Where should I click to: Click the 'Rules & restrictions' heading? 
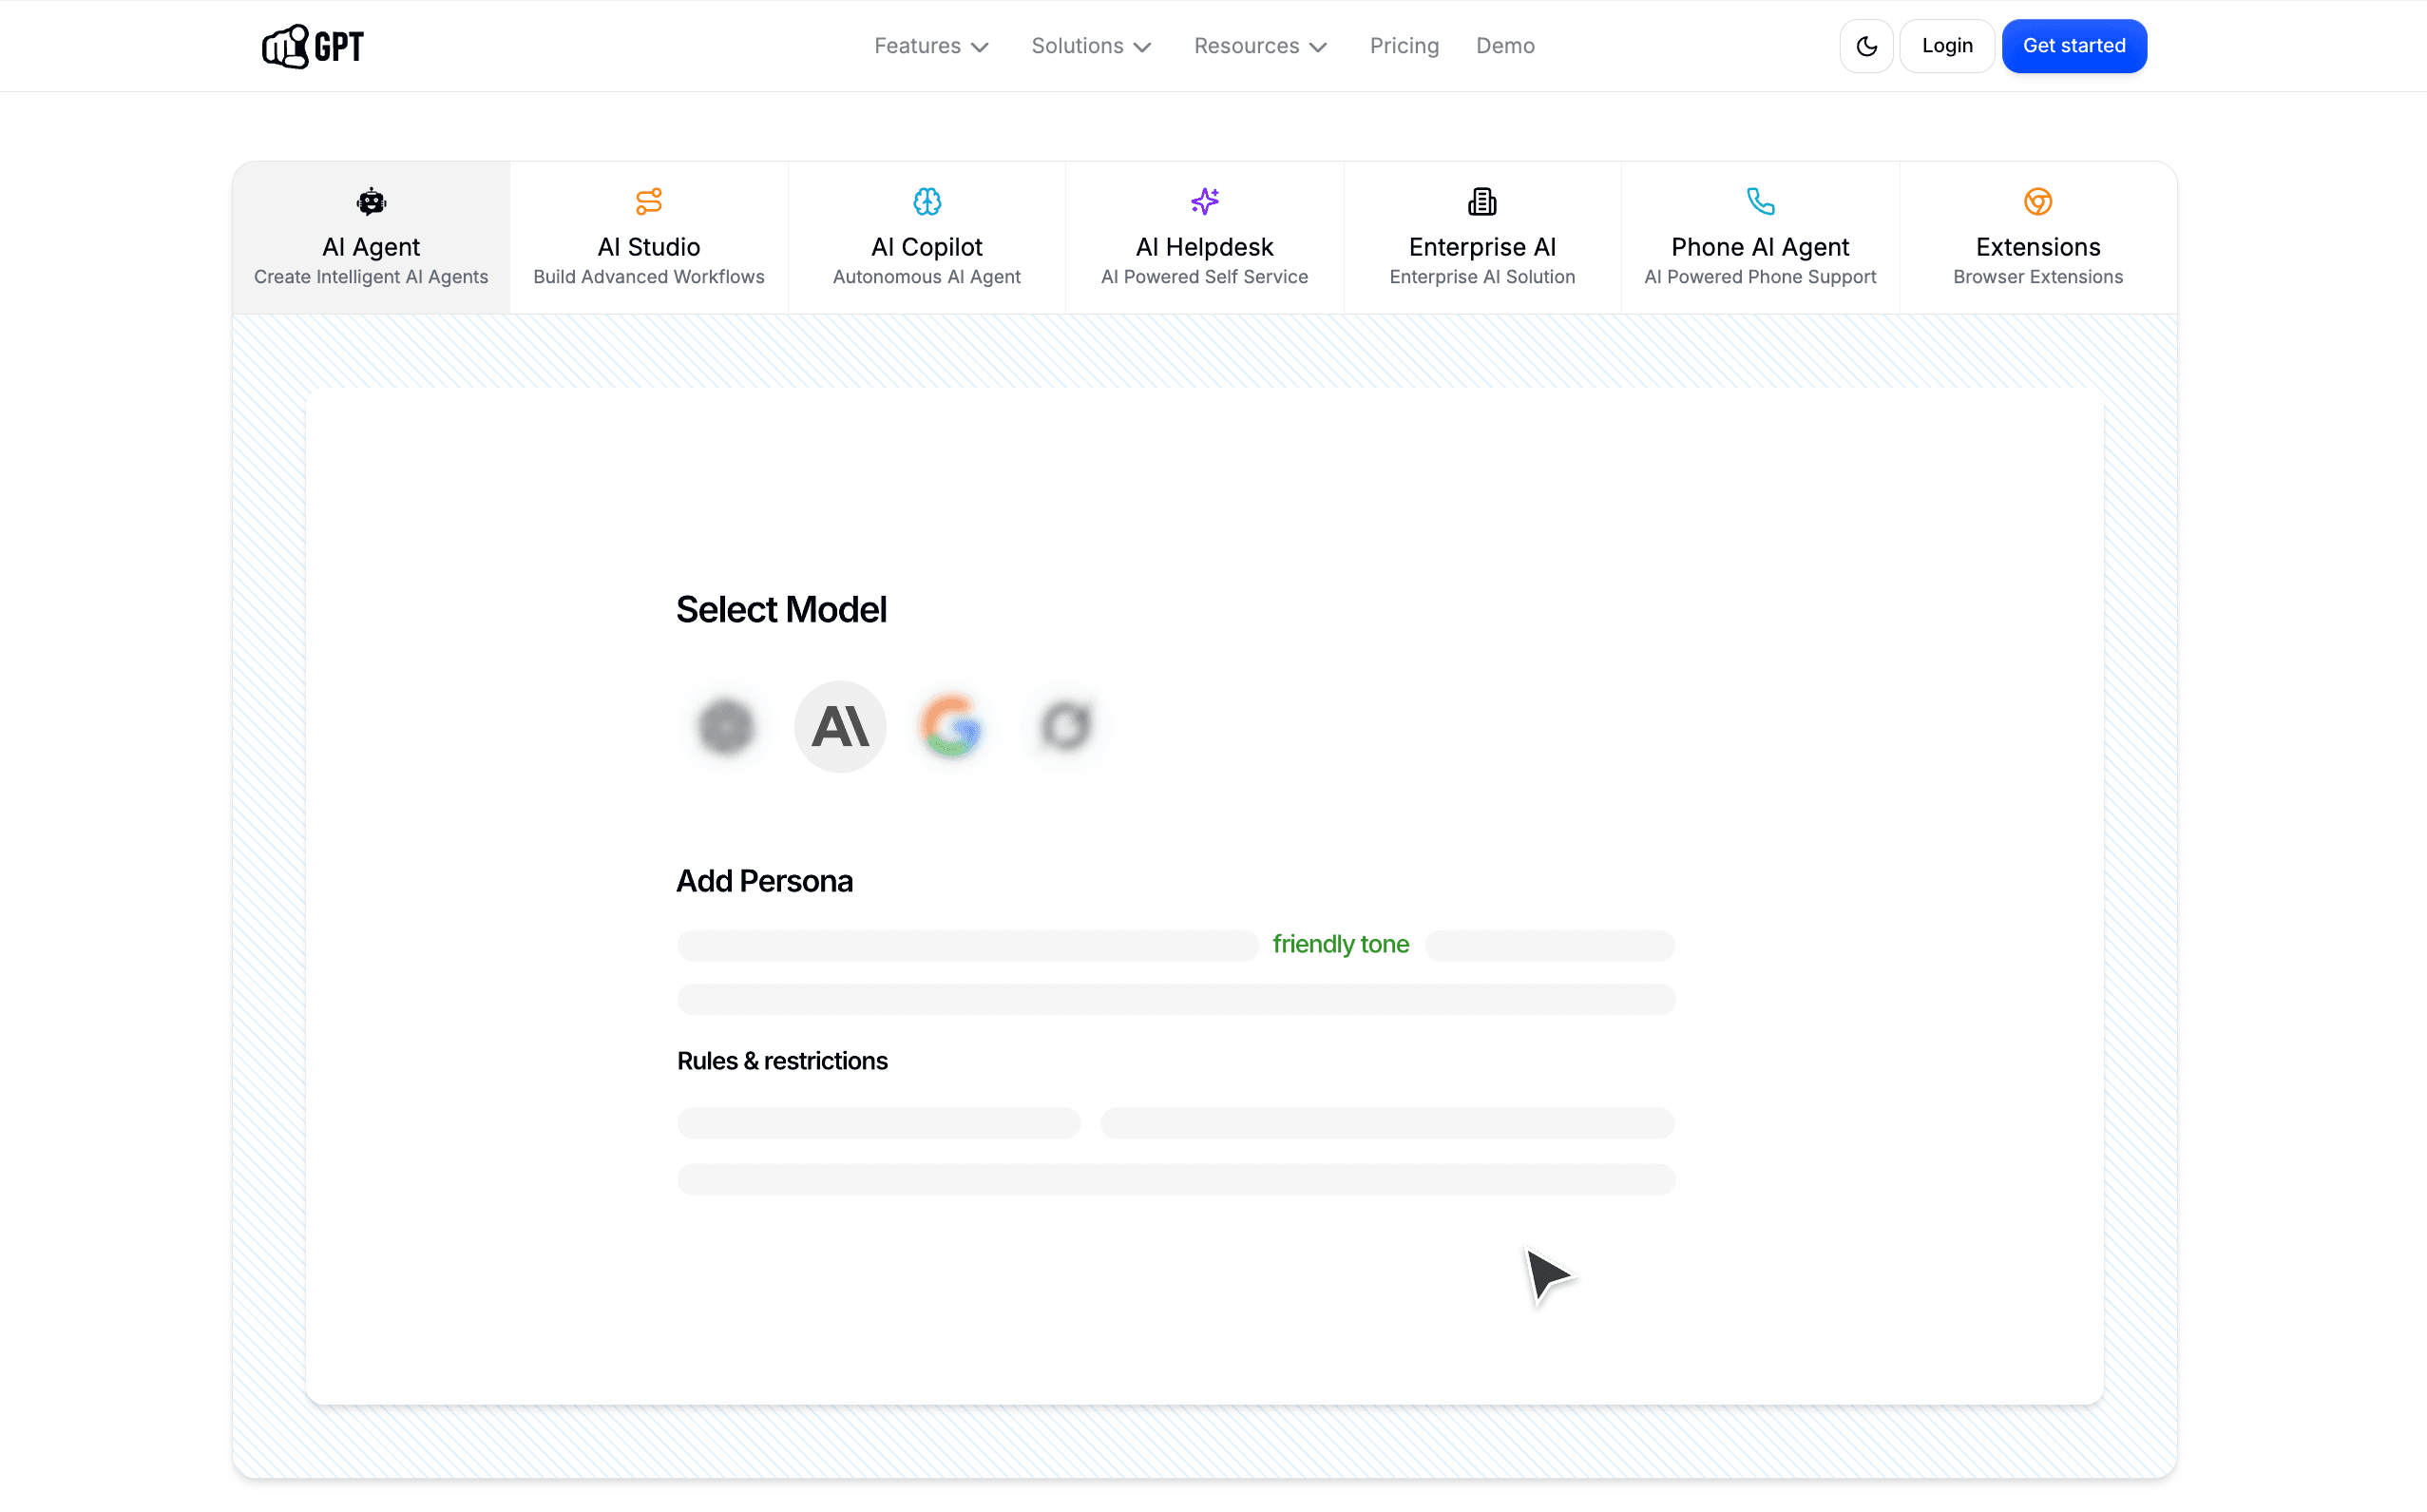[782, 1061]
